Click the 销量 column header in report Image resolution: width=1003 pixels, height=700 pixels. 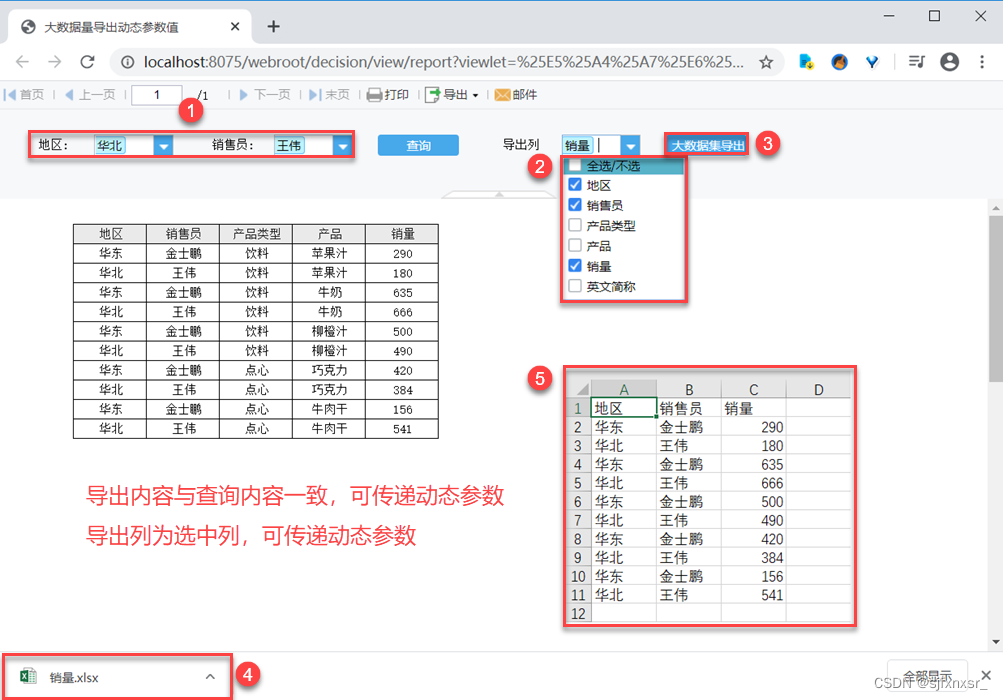click(402, 234)
